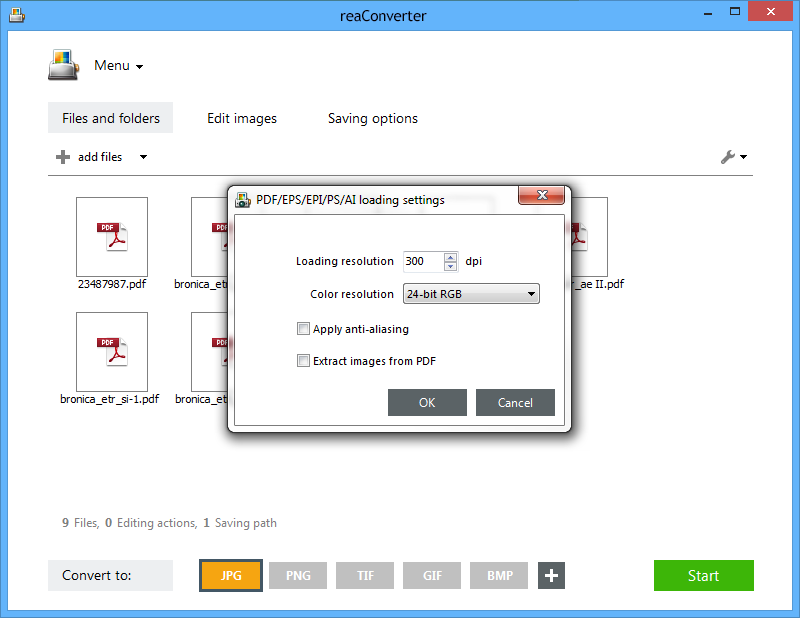This screenshot has height=618, width=800.
Task: Confirm loading settings with OK
Action: [x=427, y=403]
